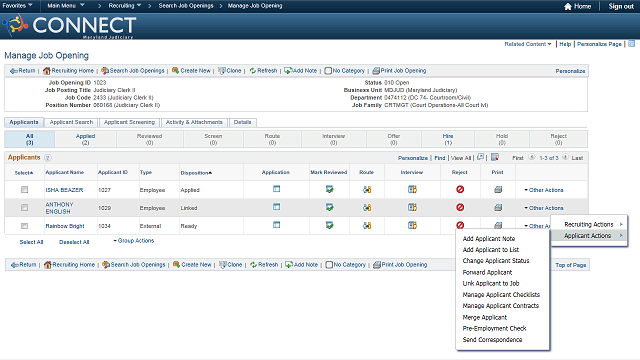The width and height of the screenshot is (640, 360).
Task: Schedule interview for ISHA BEAZER
Action: (412, 189)
